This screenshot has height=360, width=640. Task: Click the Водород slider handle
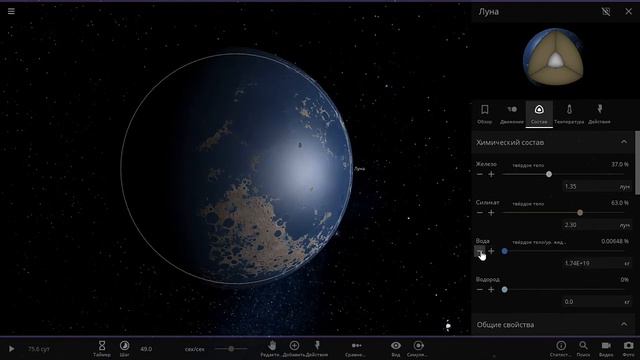(x=505, y=289)
